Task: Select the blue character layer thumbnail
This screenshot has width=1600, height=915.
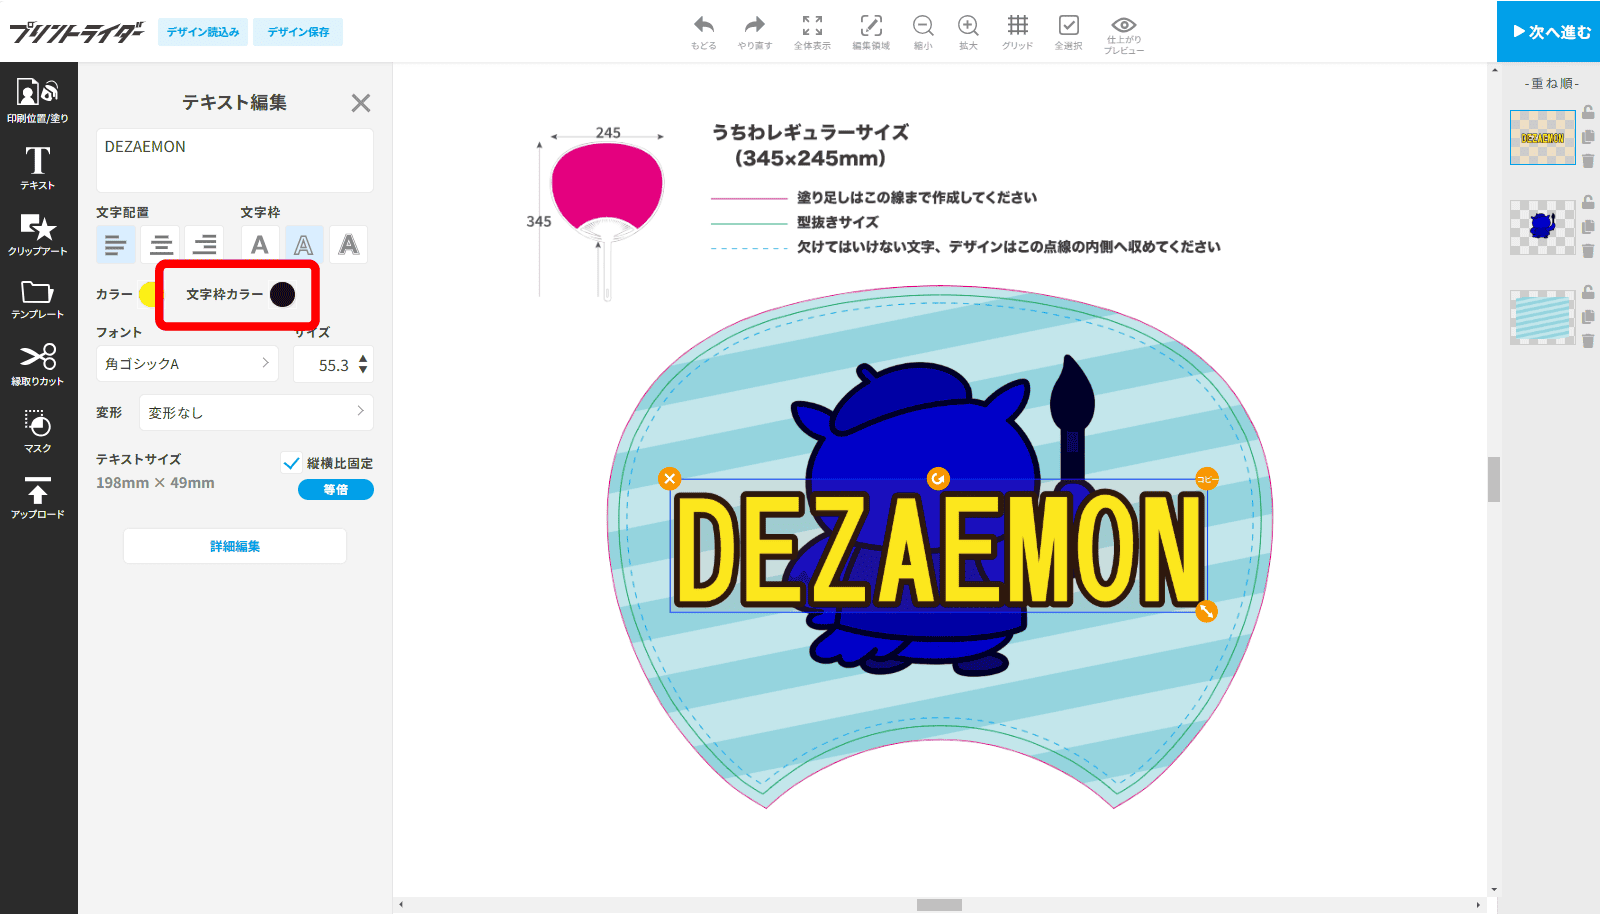Action: 1543,227
